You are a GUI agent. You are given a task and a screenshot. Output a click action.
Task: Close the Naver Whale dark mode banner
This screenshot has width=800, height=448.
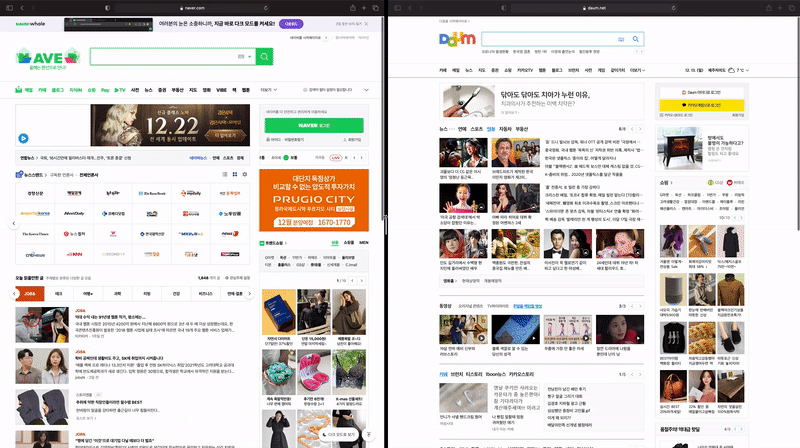click(x=366, y=24)
